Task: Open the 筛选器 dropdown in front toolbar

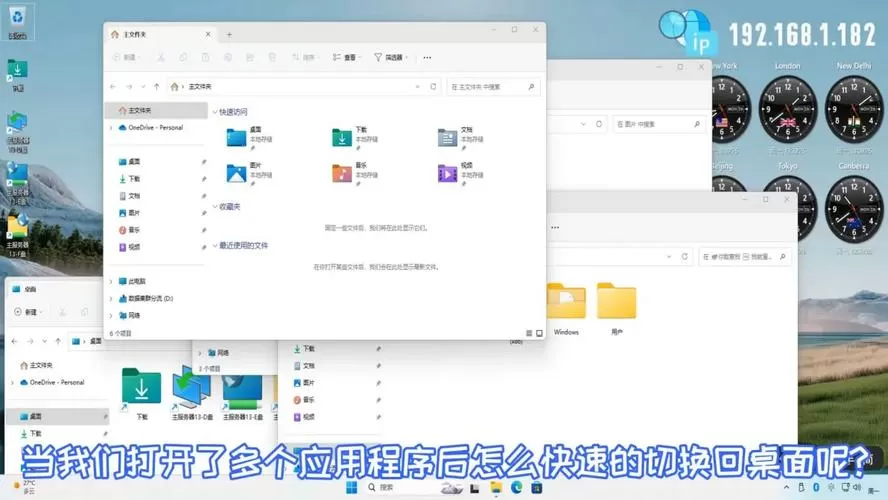Action: 391,57
